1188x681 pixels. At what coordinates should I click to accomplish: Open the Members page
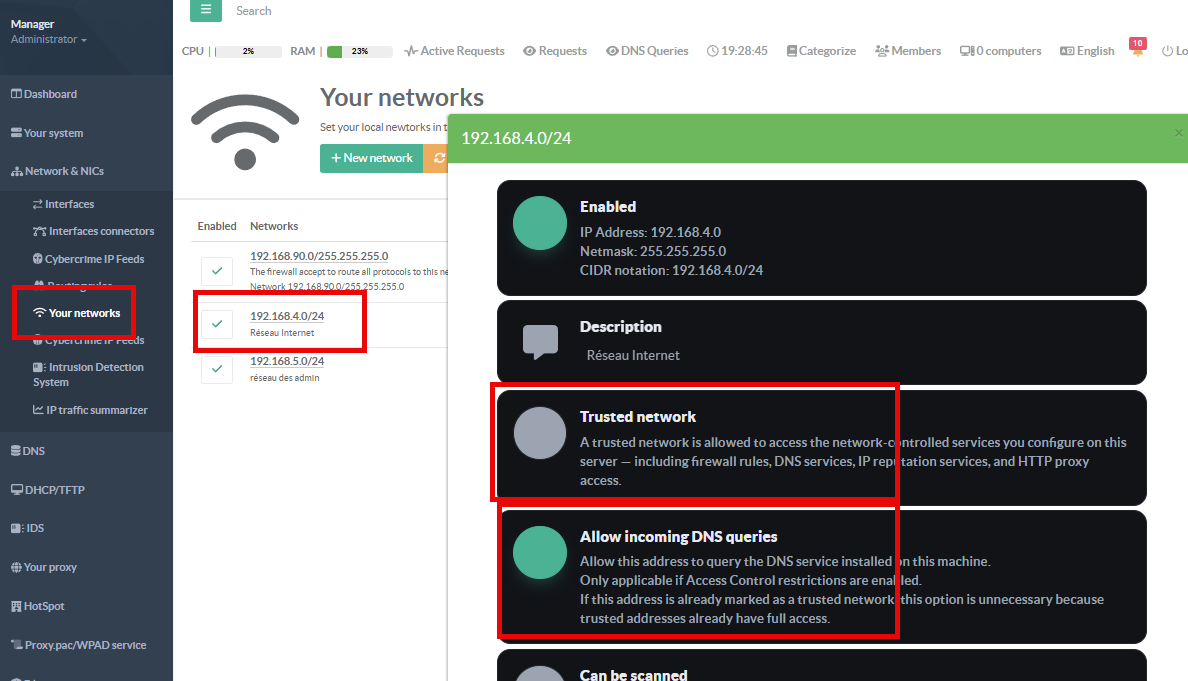(908, 51)
